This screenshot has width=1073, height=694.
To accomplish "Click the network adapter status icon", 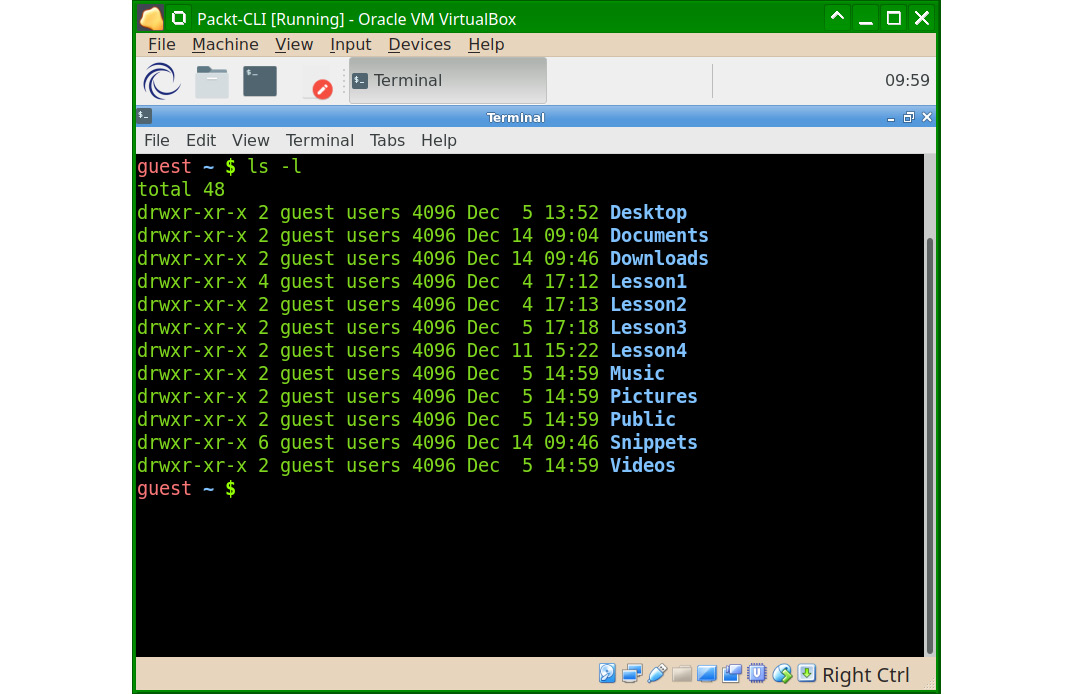I will (632, 673).
